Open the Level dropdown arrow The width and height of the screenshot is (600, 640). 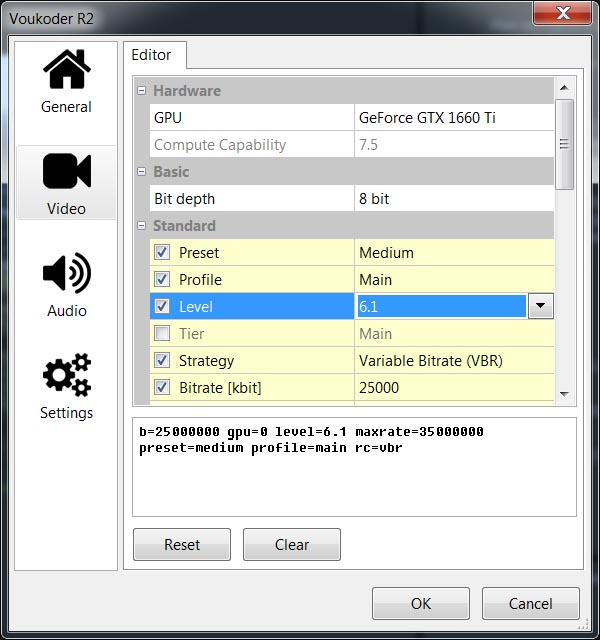coord(541,306)
